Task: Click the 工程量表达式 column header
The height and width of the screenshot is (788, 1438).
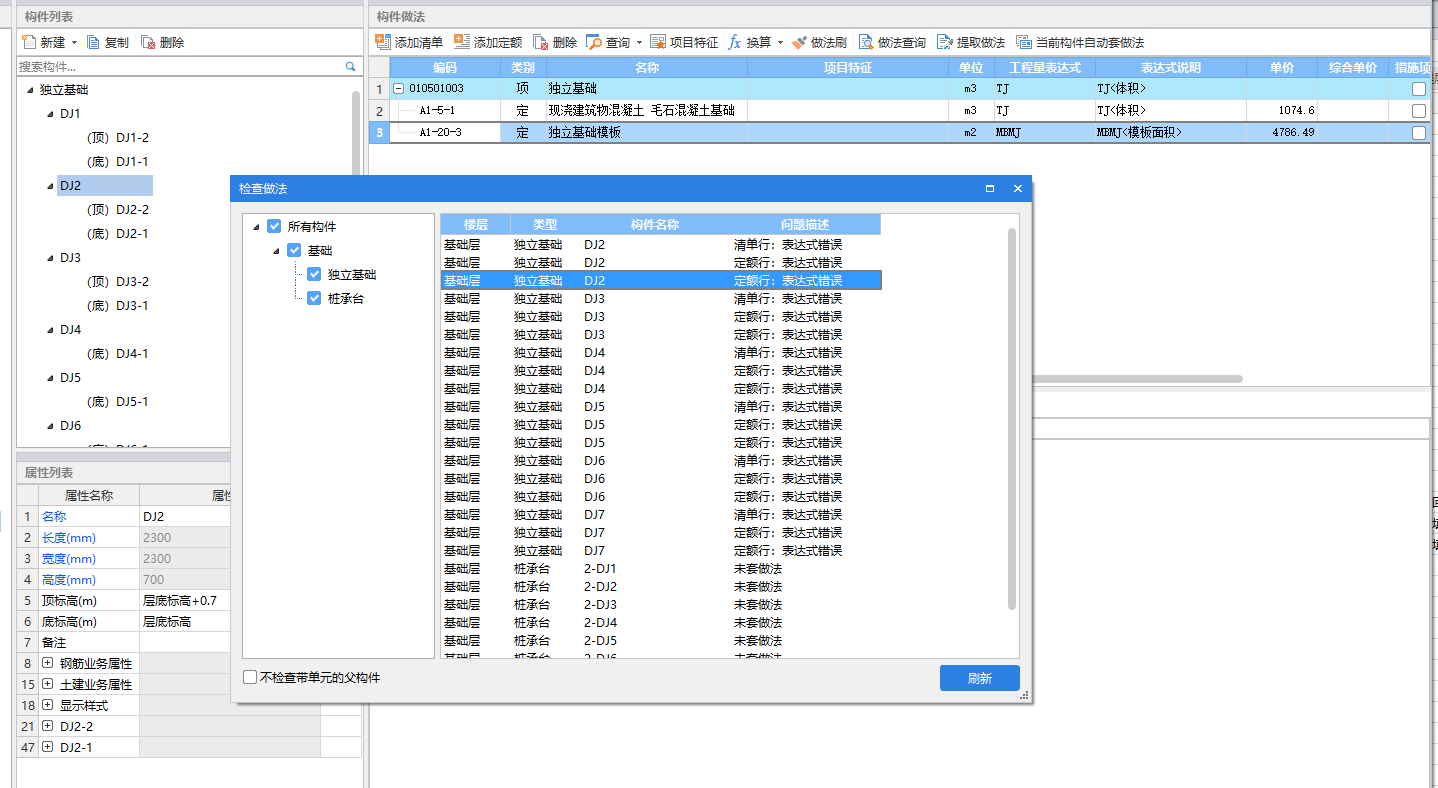Action: click(1044, 68)
